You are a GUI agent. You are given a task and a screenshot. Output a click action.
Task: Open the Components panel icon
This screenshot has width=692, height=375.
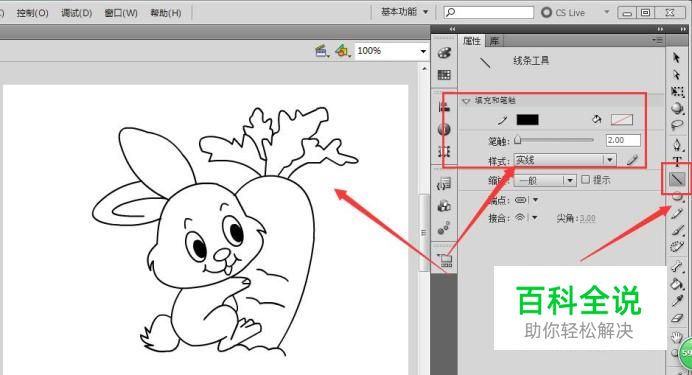pos(444,206)
